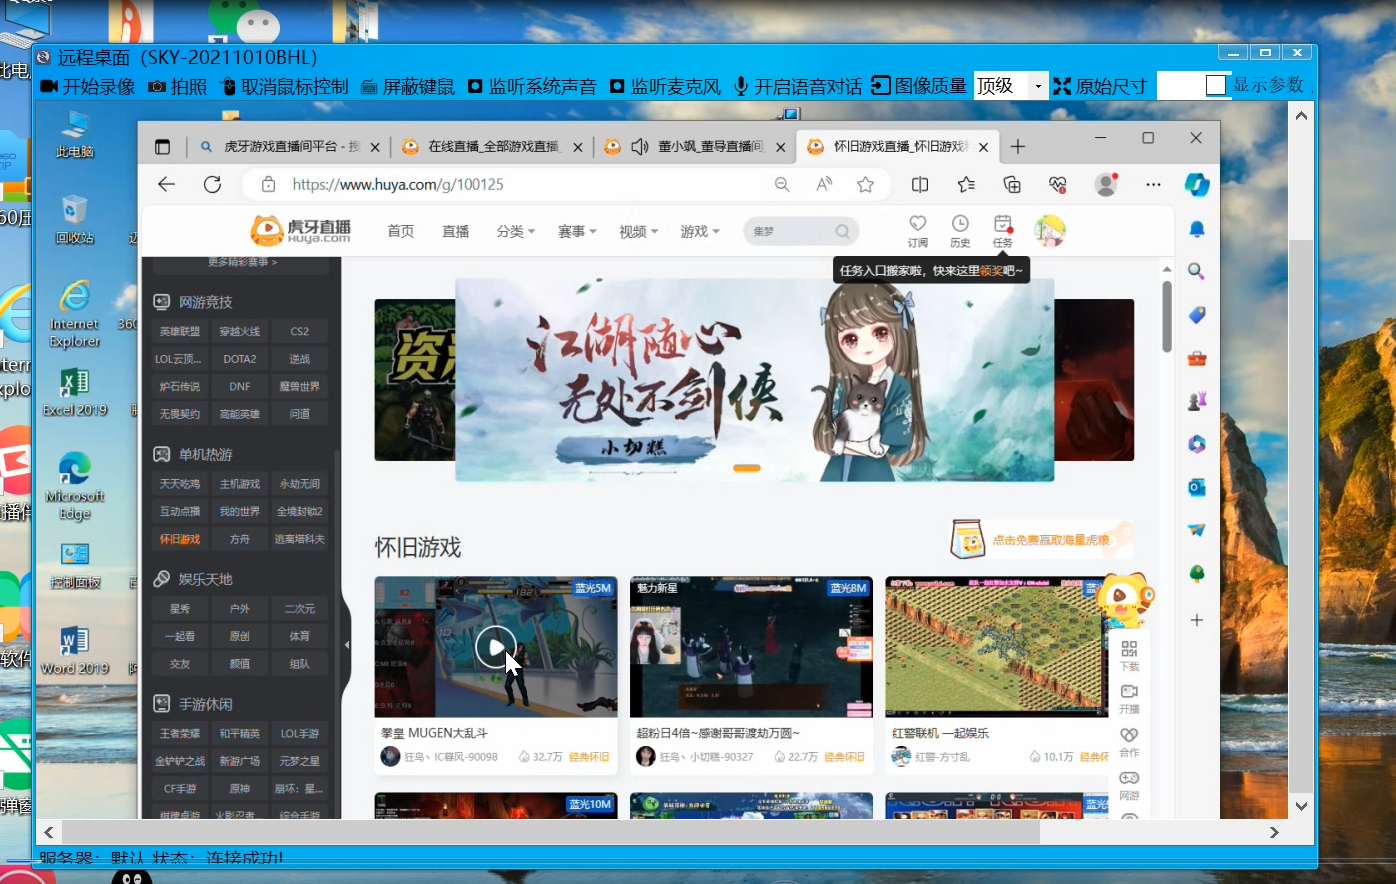Image resolution: width=1396 pixels, height=884 pixels.
Task: Select 直播 in Huya navigation bar
Action: 456,231
